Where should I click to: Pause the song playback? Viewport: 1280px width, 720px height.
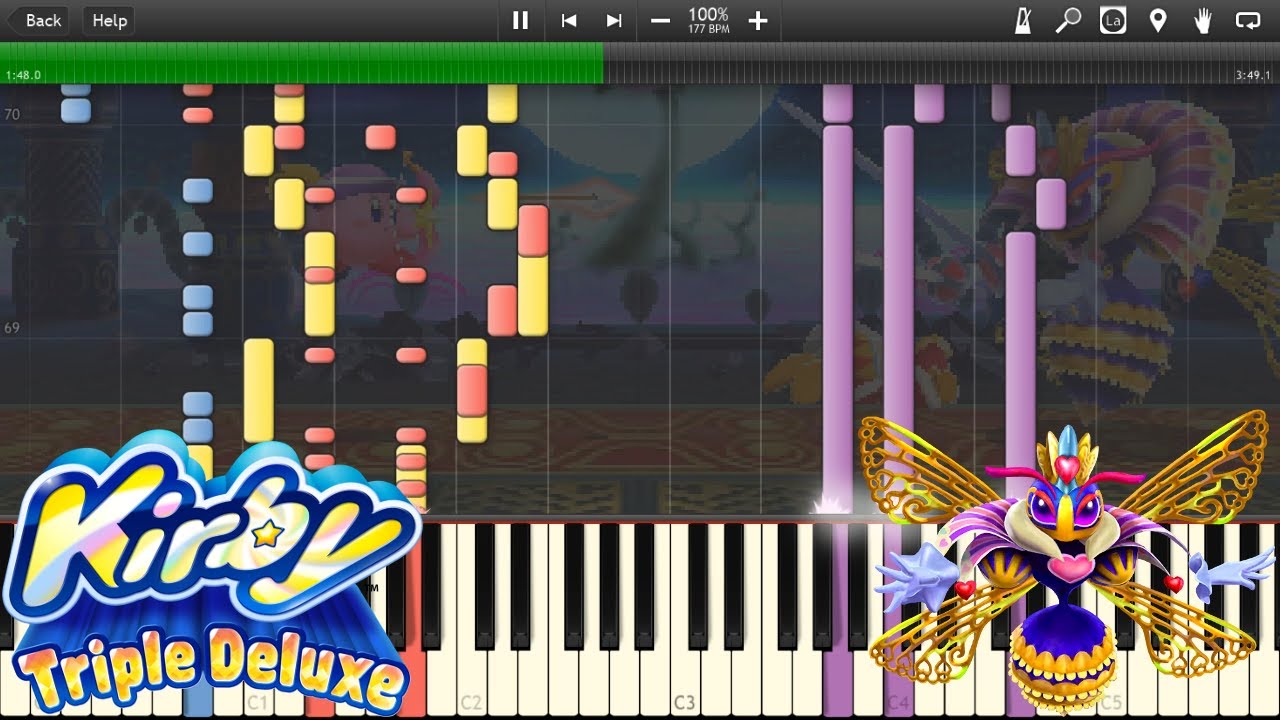coord(520,20)
